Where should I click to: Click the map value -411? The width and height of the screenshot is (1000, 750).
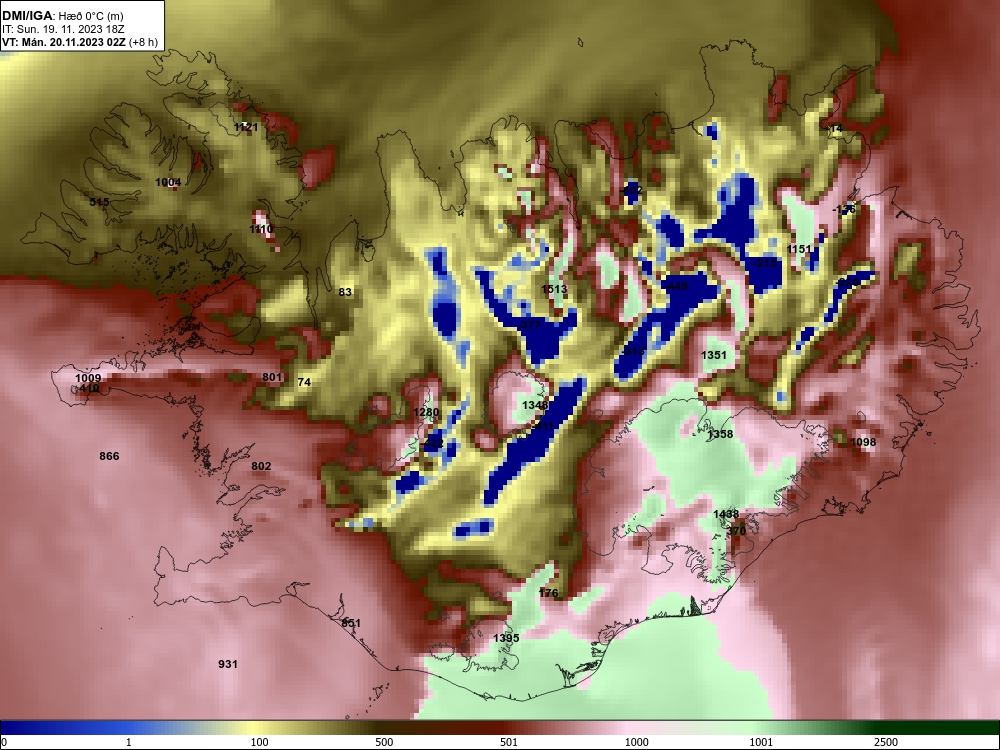click(543, 426)
